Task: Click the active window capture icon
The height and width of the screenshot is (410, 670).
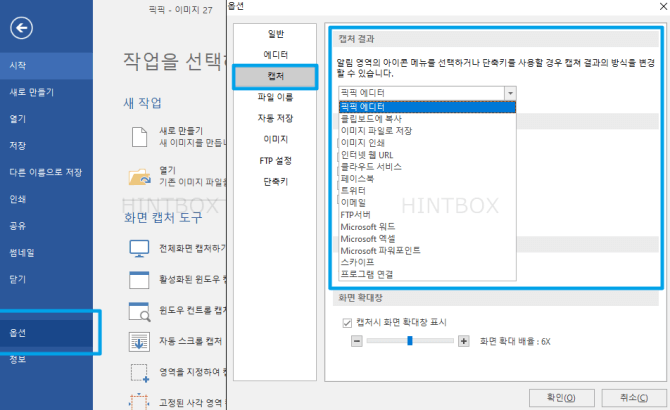Action: pos(139,280)
